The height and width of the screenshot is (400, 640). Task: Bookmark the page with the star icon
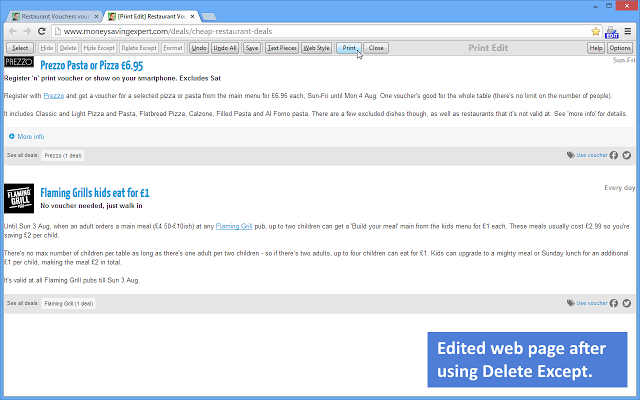click(x=596, y=31)
